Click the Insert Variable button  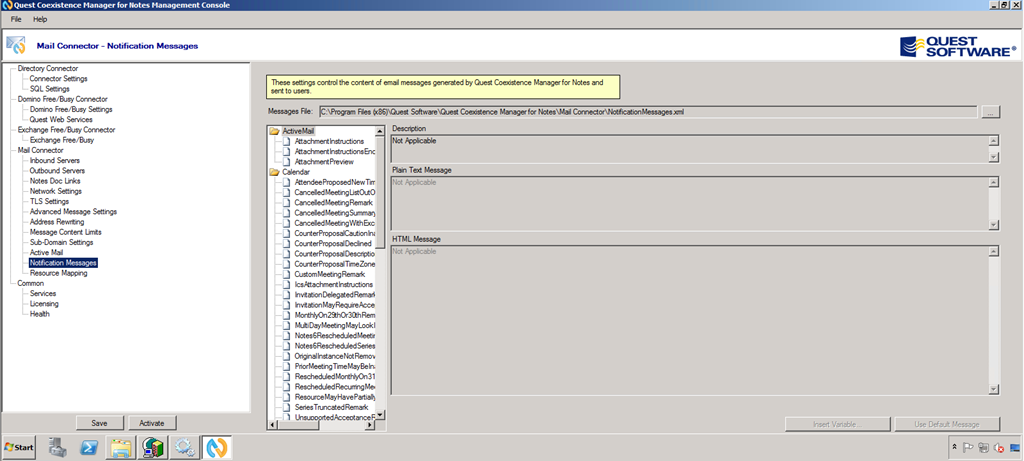pyautogui.click(x=837, y=424)
